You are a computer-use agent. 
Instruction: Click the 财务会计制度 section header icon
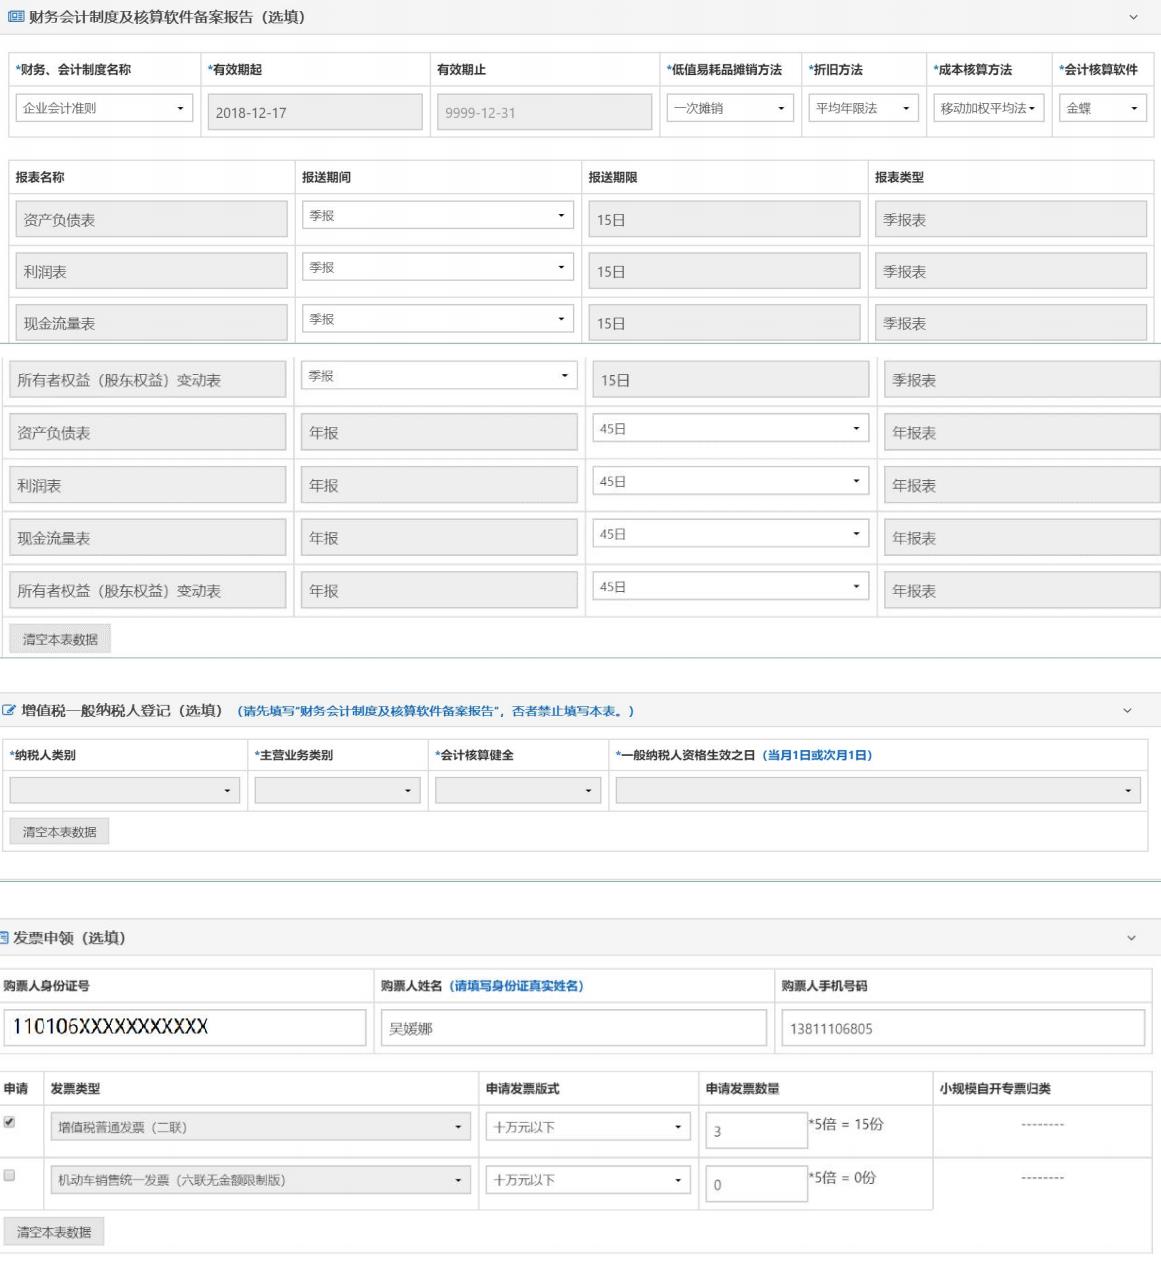[x=15, y=17]
